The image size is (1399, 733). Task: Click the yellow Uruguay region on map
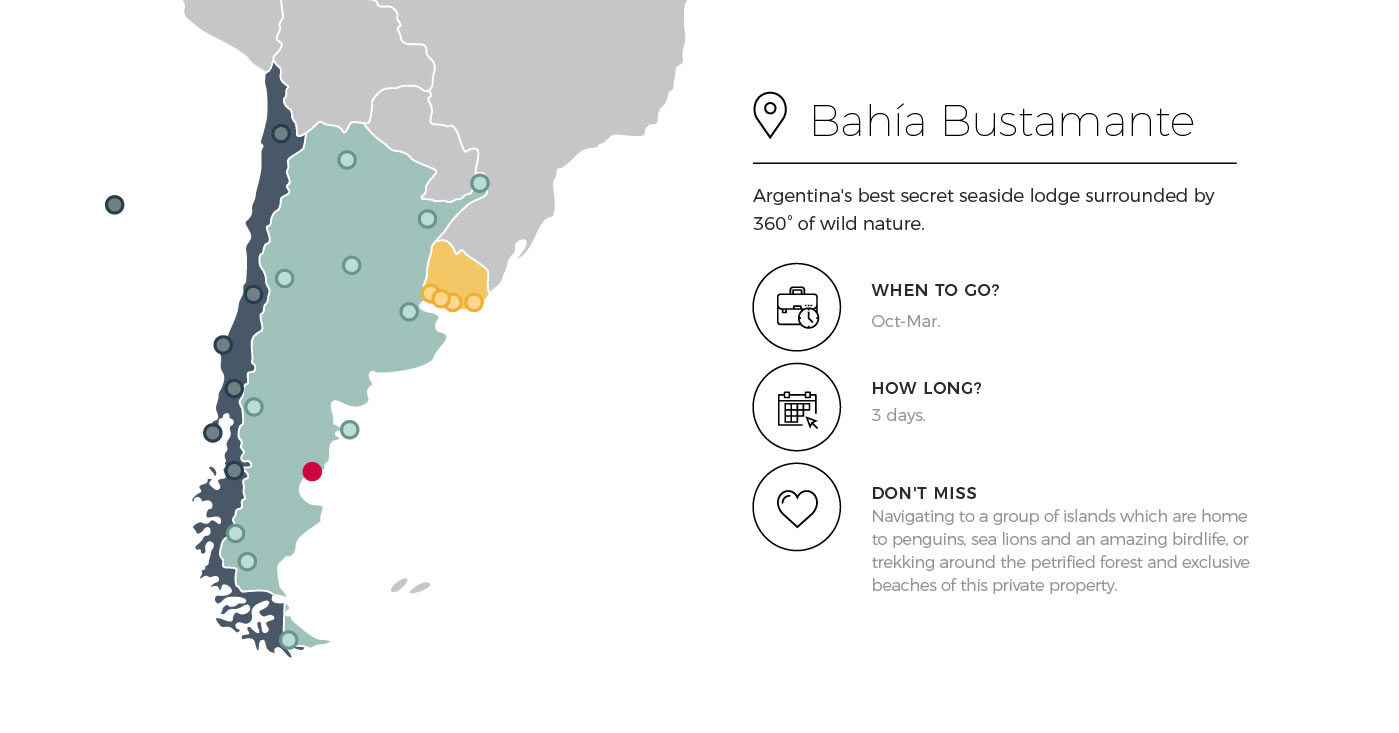click(456, 267)
